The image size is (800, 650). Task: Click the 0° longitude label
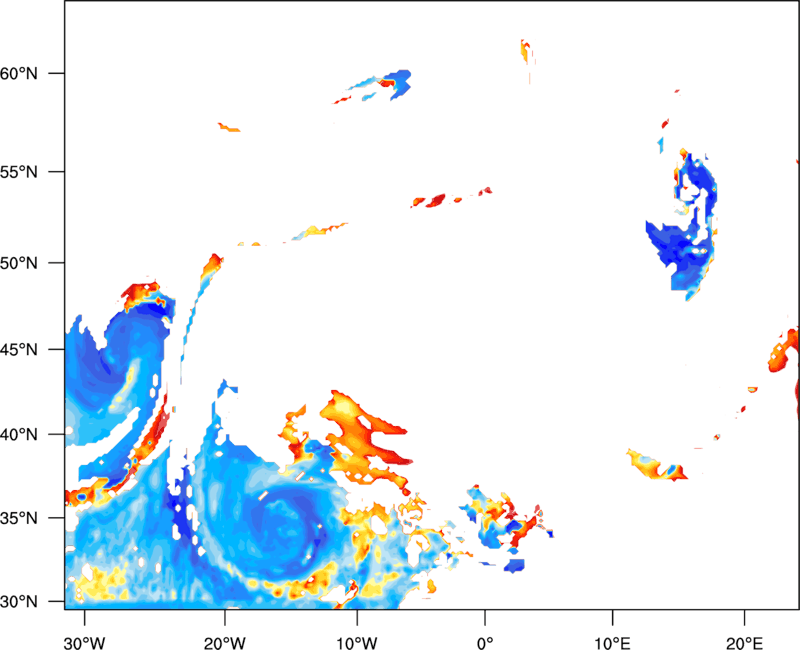click(485, 643)
